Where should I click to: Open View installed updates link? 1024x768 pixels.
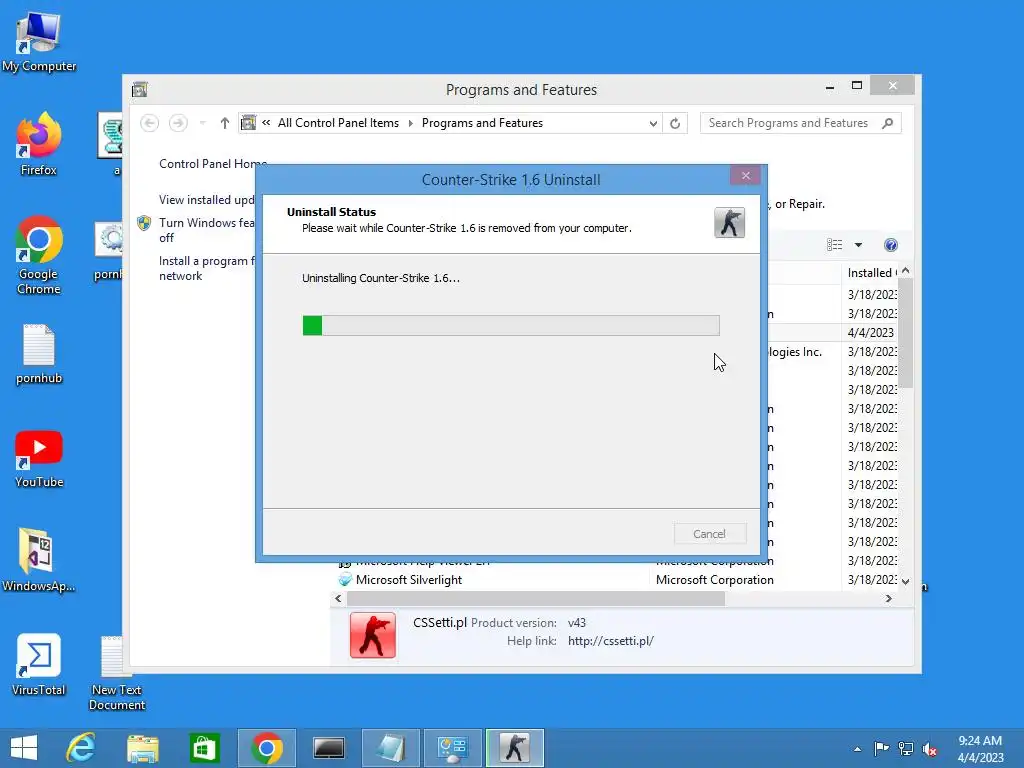point(206,200)
